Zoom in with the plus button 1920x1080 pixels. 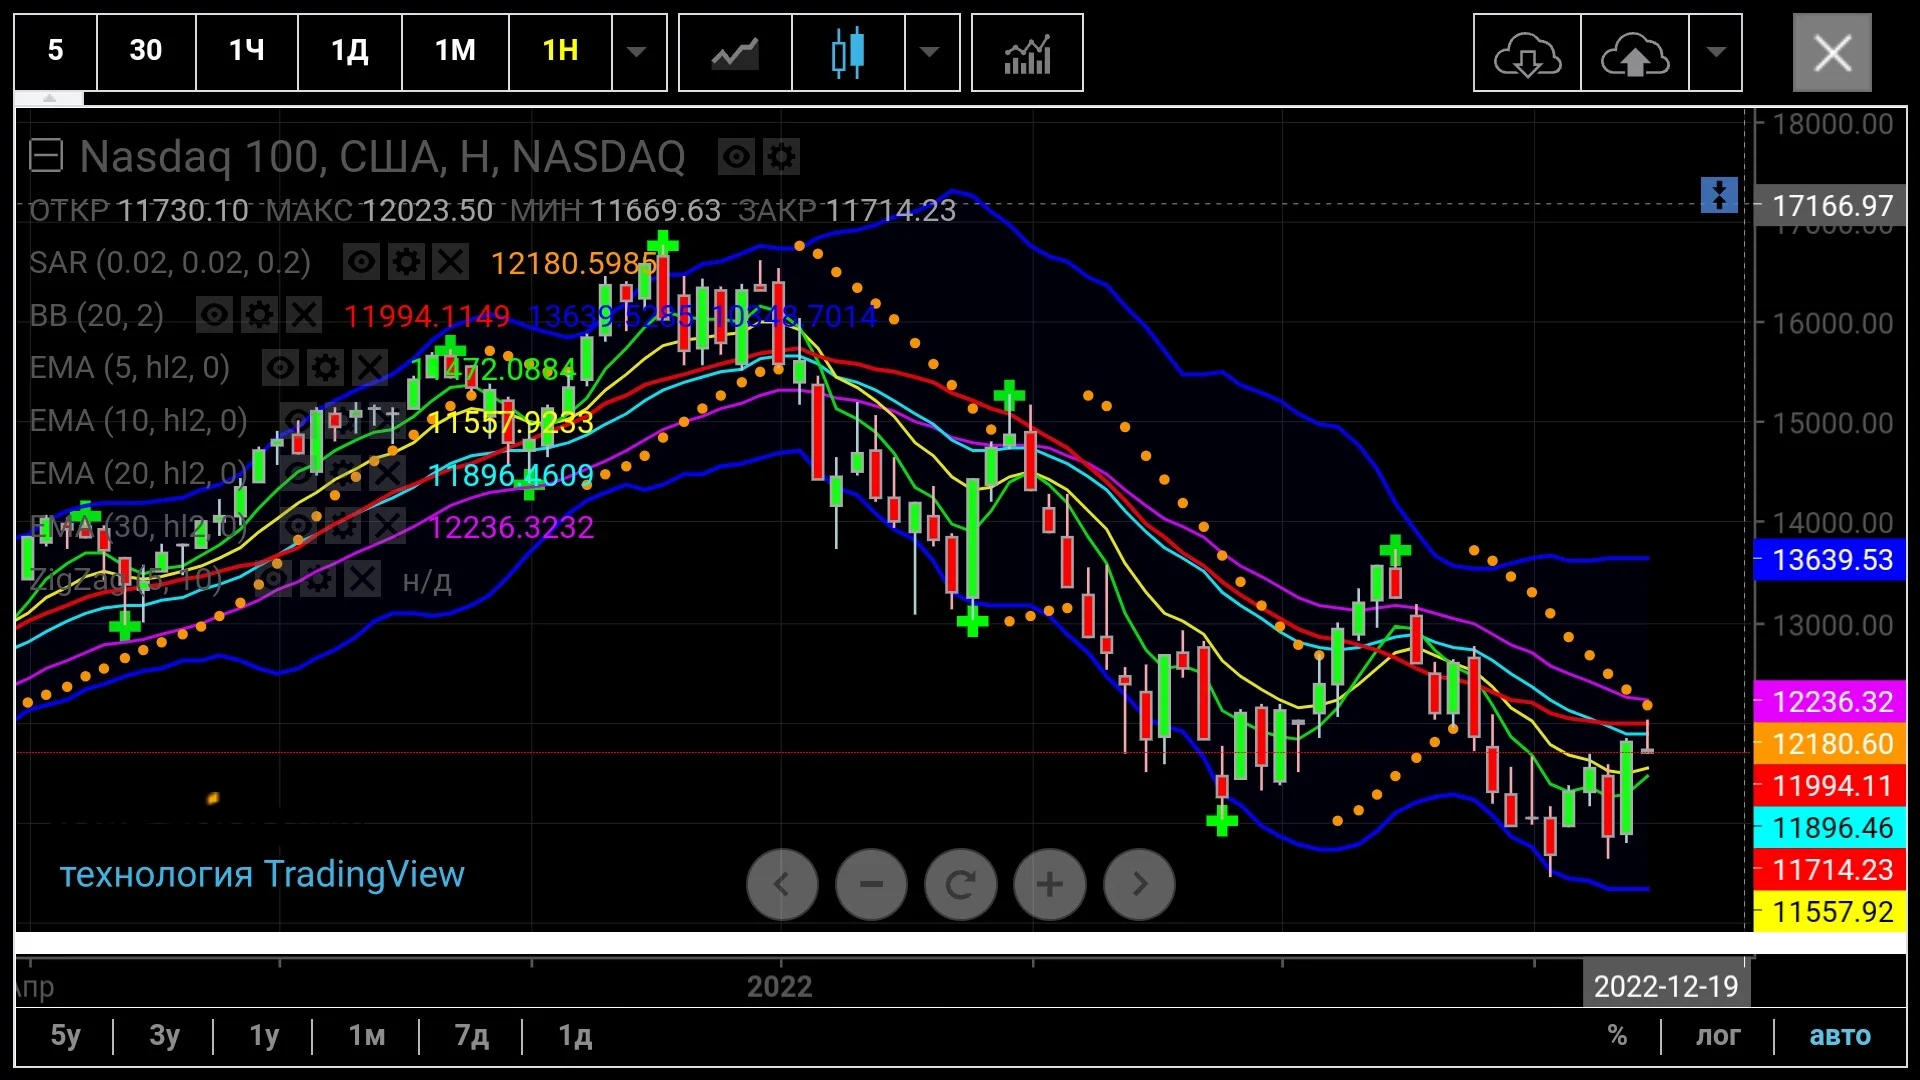[x=1049, y=884]
